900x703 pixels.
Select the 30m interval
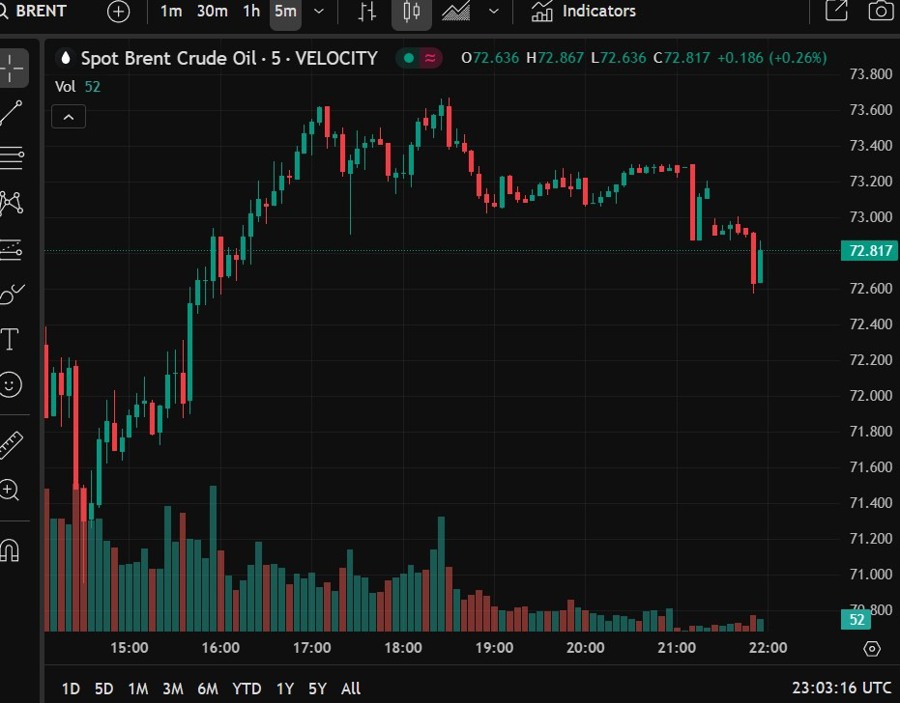pos(212,11)
